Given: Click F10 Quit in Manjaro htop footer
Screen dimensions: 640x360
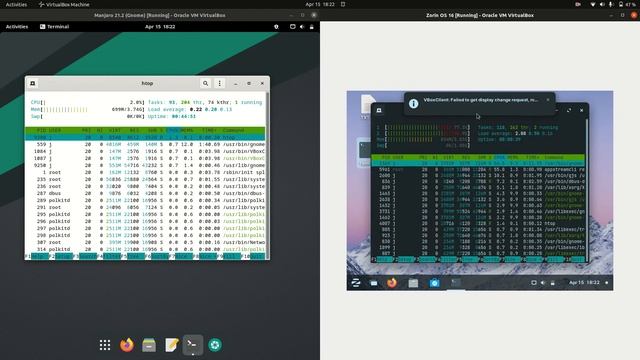Looking at the screenshot, I should click(253, 256).
